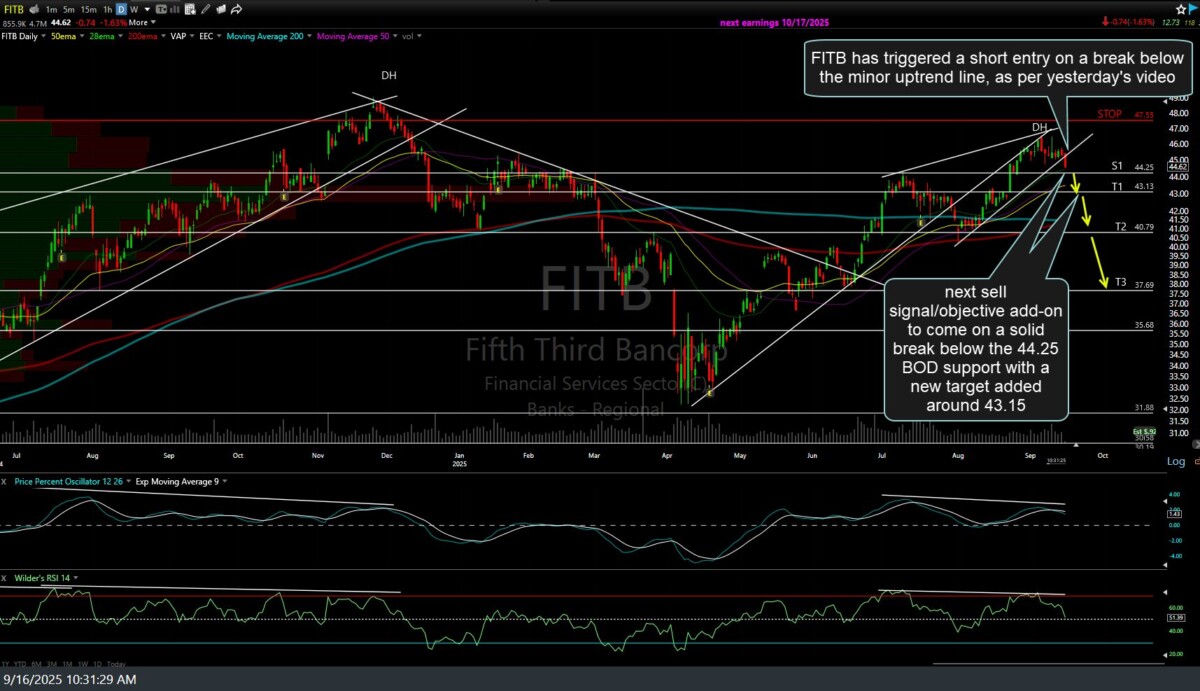Viewport: 1200px width, 691px height.
Task: Click the share chart arrow icon
Action: click(x=236, y=8)
